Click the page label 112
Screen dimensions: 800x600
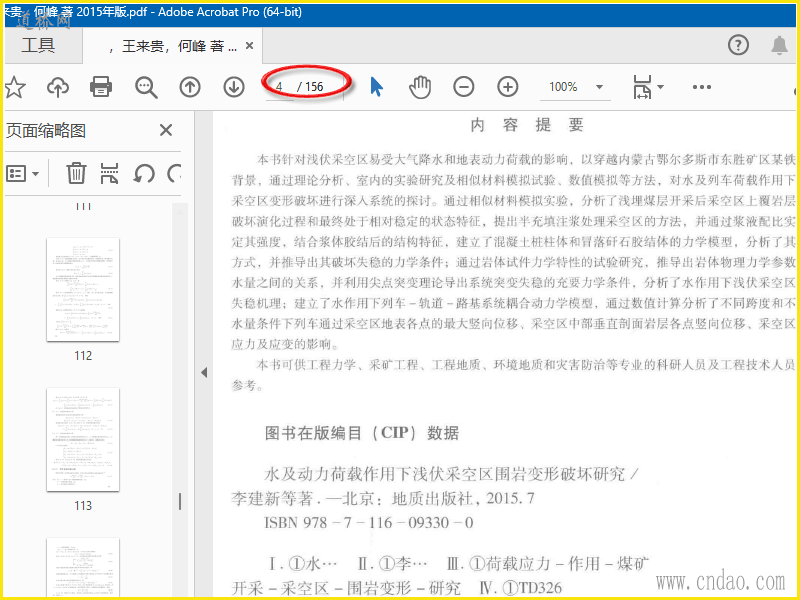[83, 356]
